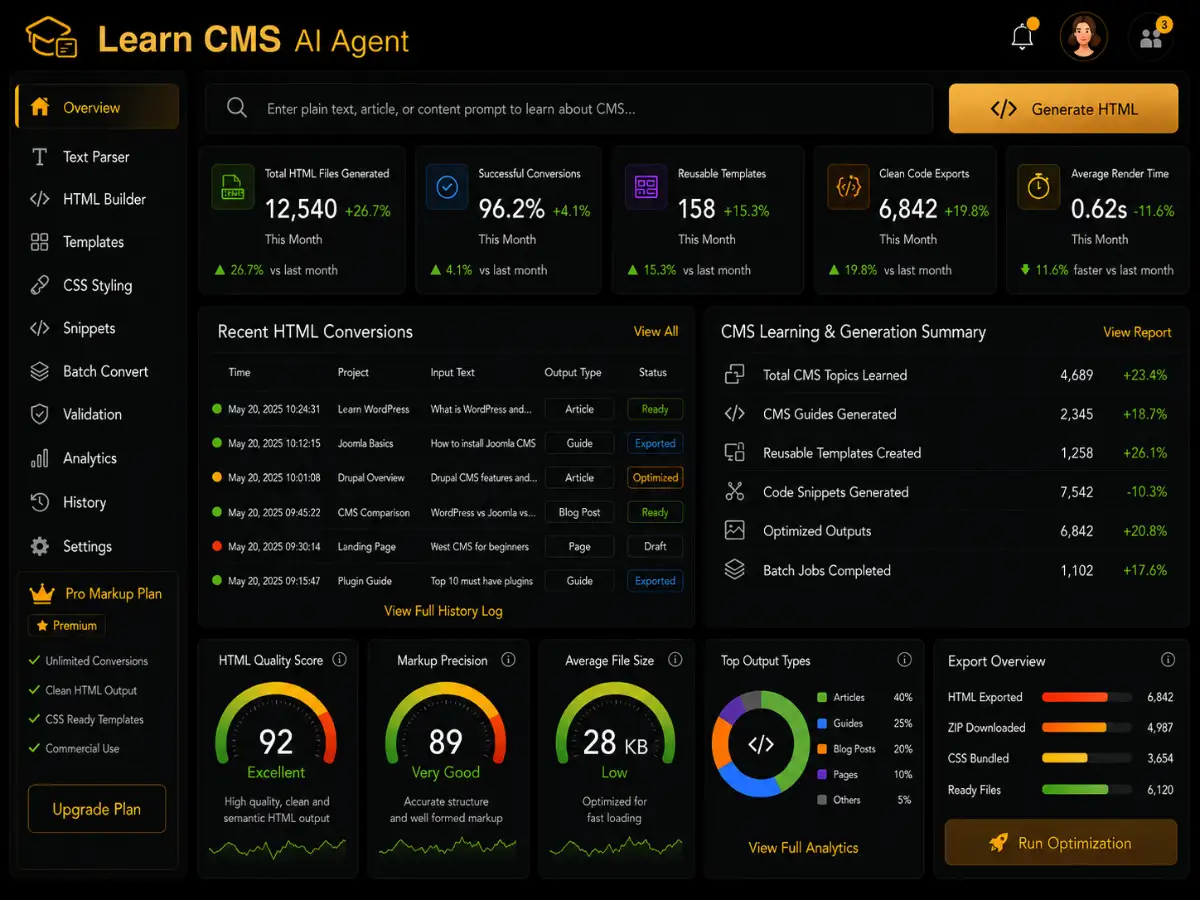Focus the CMS content prompt search field
Screen dimensions: 1200x900
click(x=569, y=109)
